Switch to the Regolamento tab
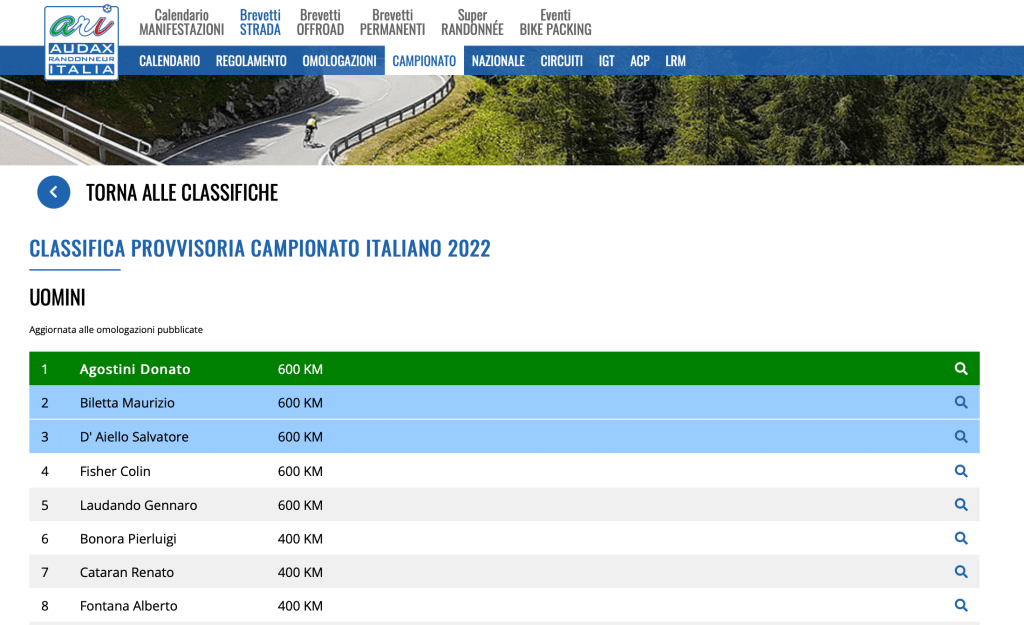1024x625 pixels. (251, 61)
